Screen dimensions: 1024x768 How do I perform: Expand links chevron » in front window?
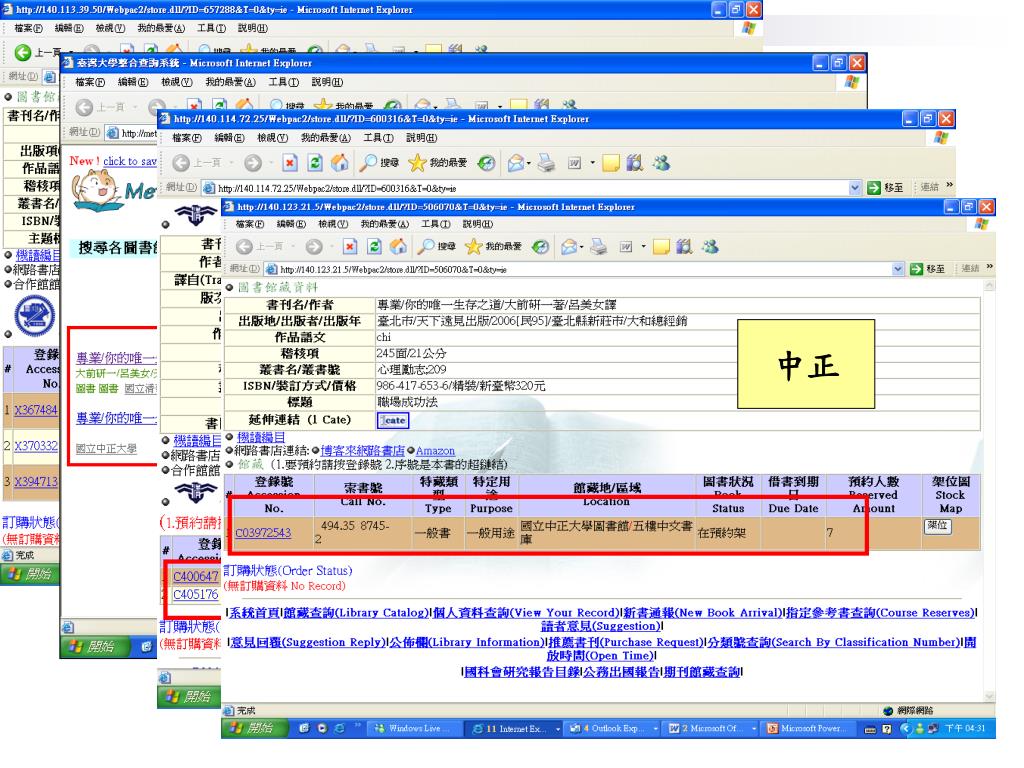coord(989,267)
